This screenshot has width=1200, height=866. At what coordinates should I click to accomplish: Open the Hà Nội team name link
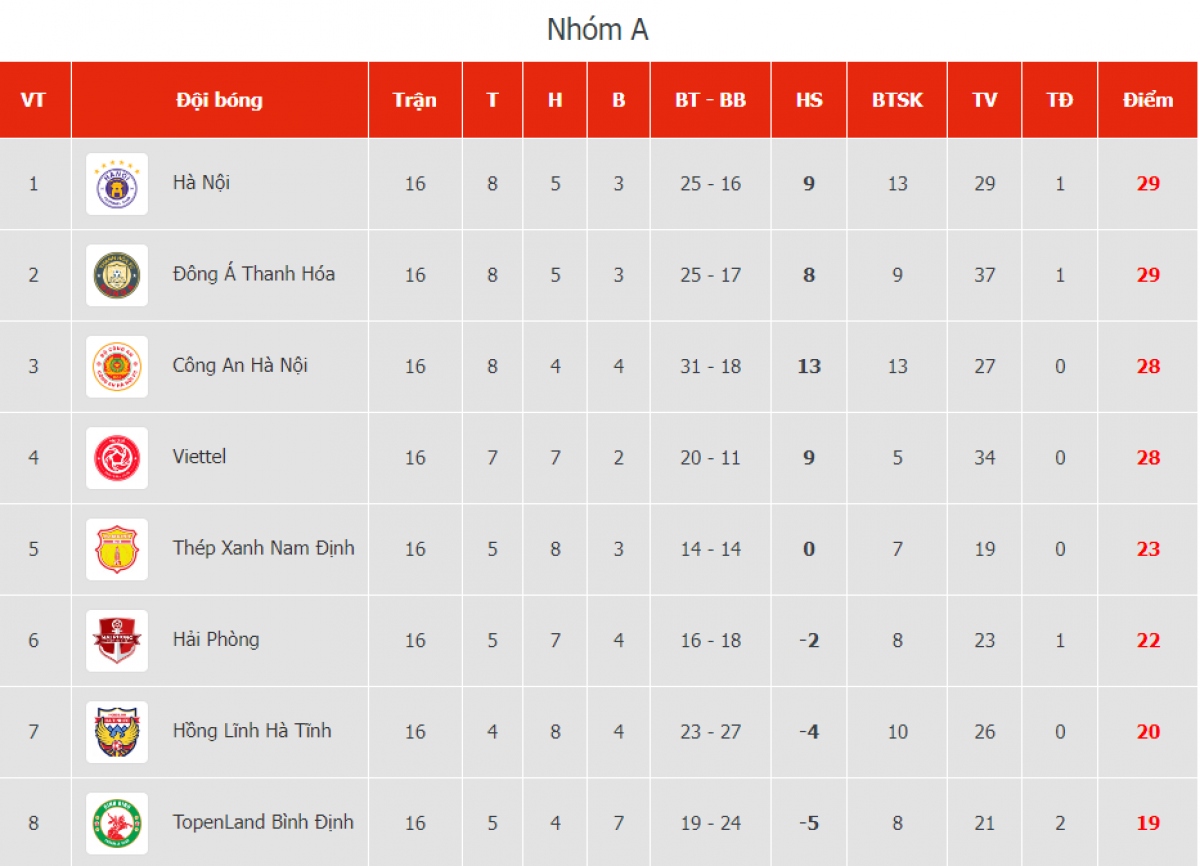[202, 183]
